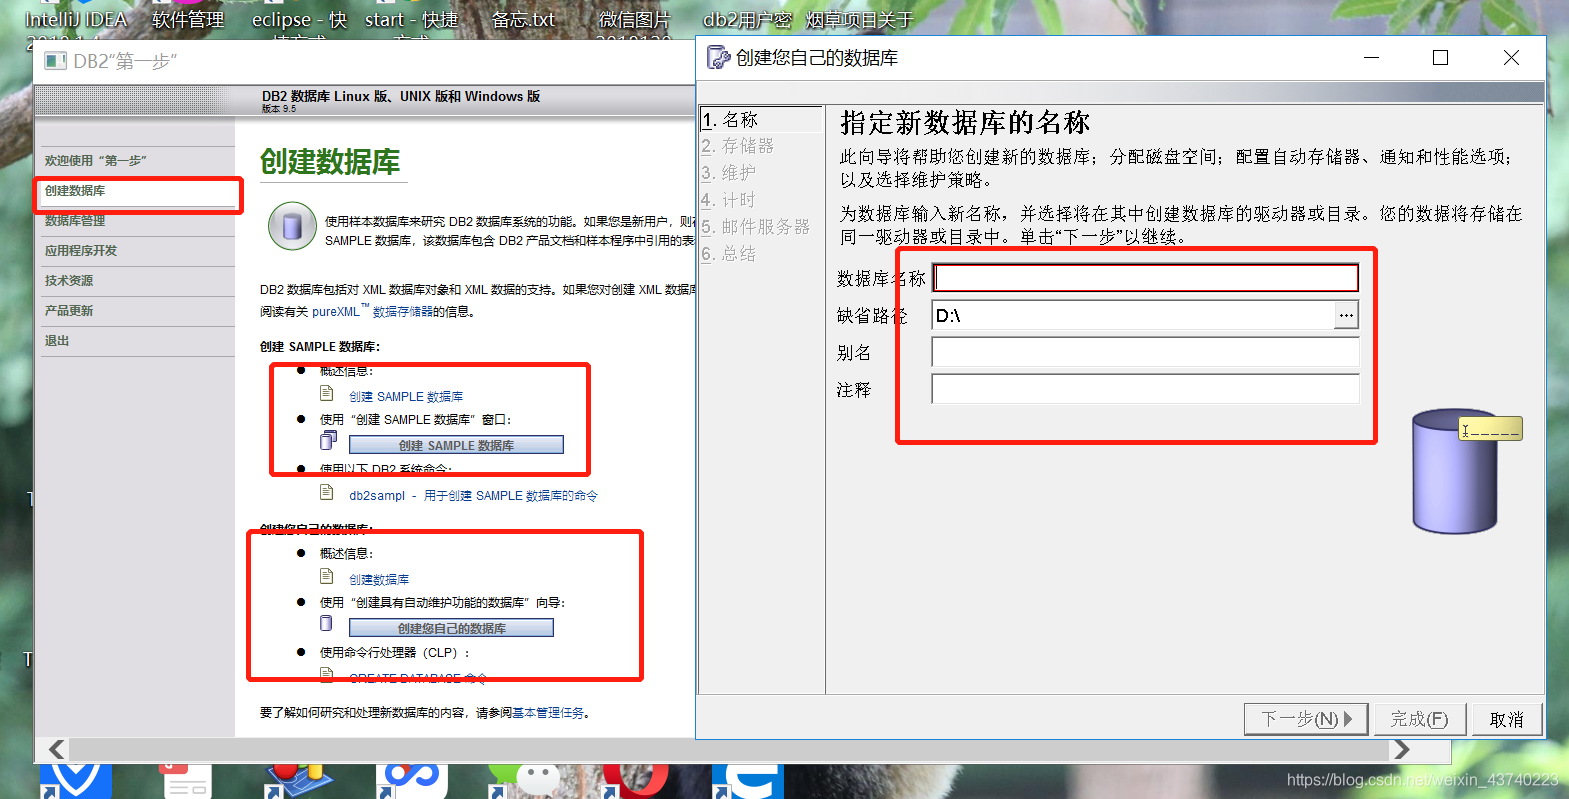Open the 基本管理任务 link
The width and height of the screenshot is (1569, 799).
pos(548,713)
